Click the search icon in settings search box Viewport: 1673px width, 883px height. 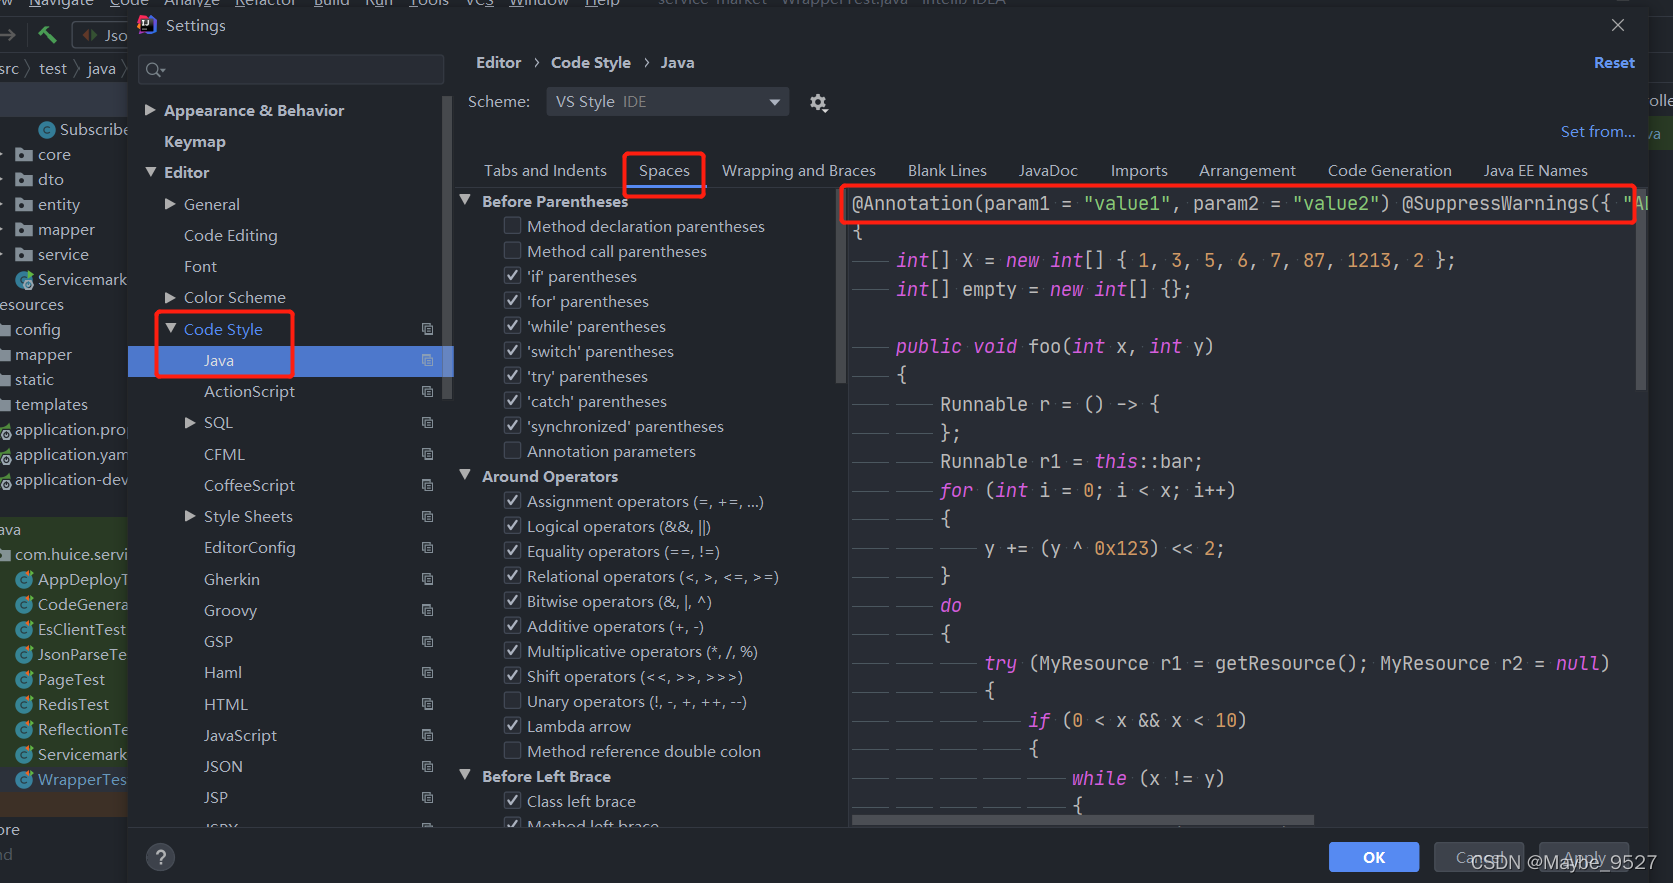pos(155,69)
